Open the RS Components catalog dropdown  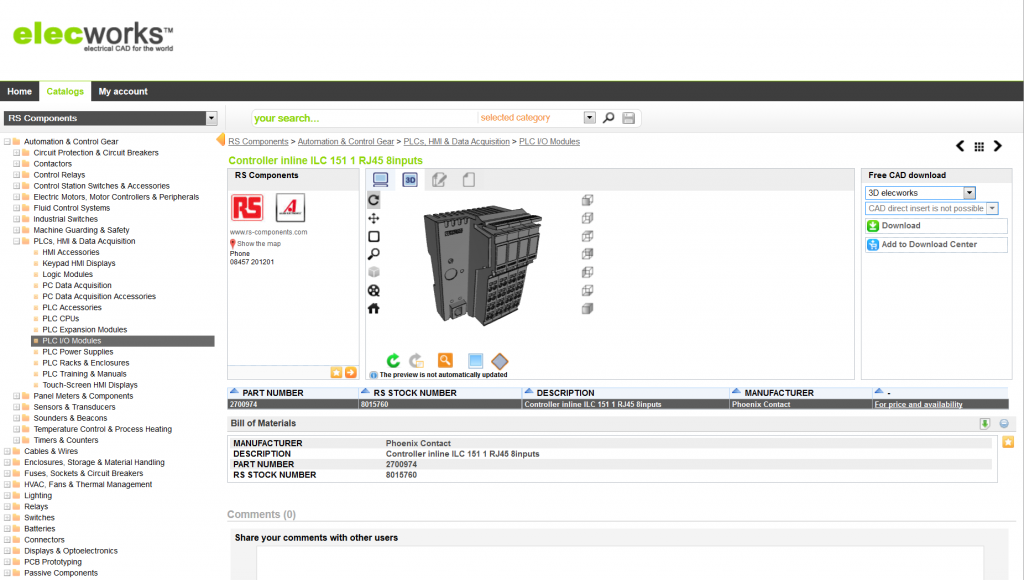click(x=211, y=118)
